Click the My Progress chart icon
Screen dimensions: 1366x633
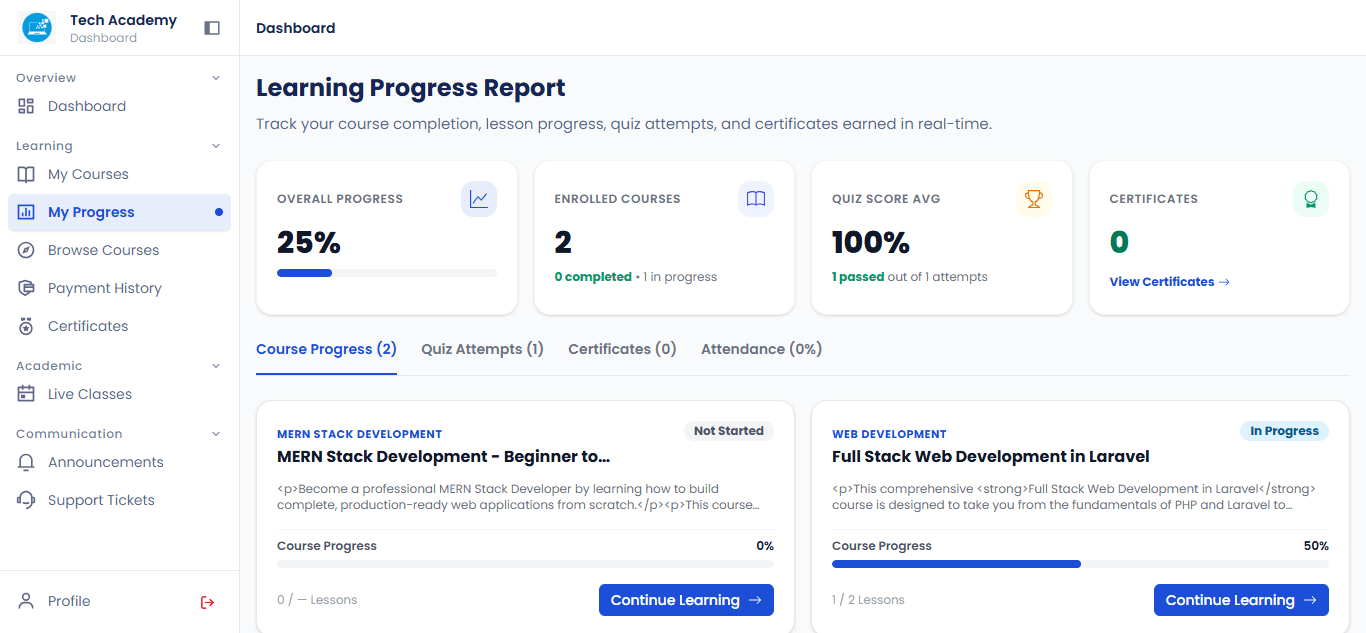[x=27, y=212]
